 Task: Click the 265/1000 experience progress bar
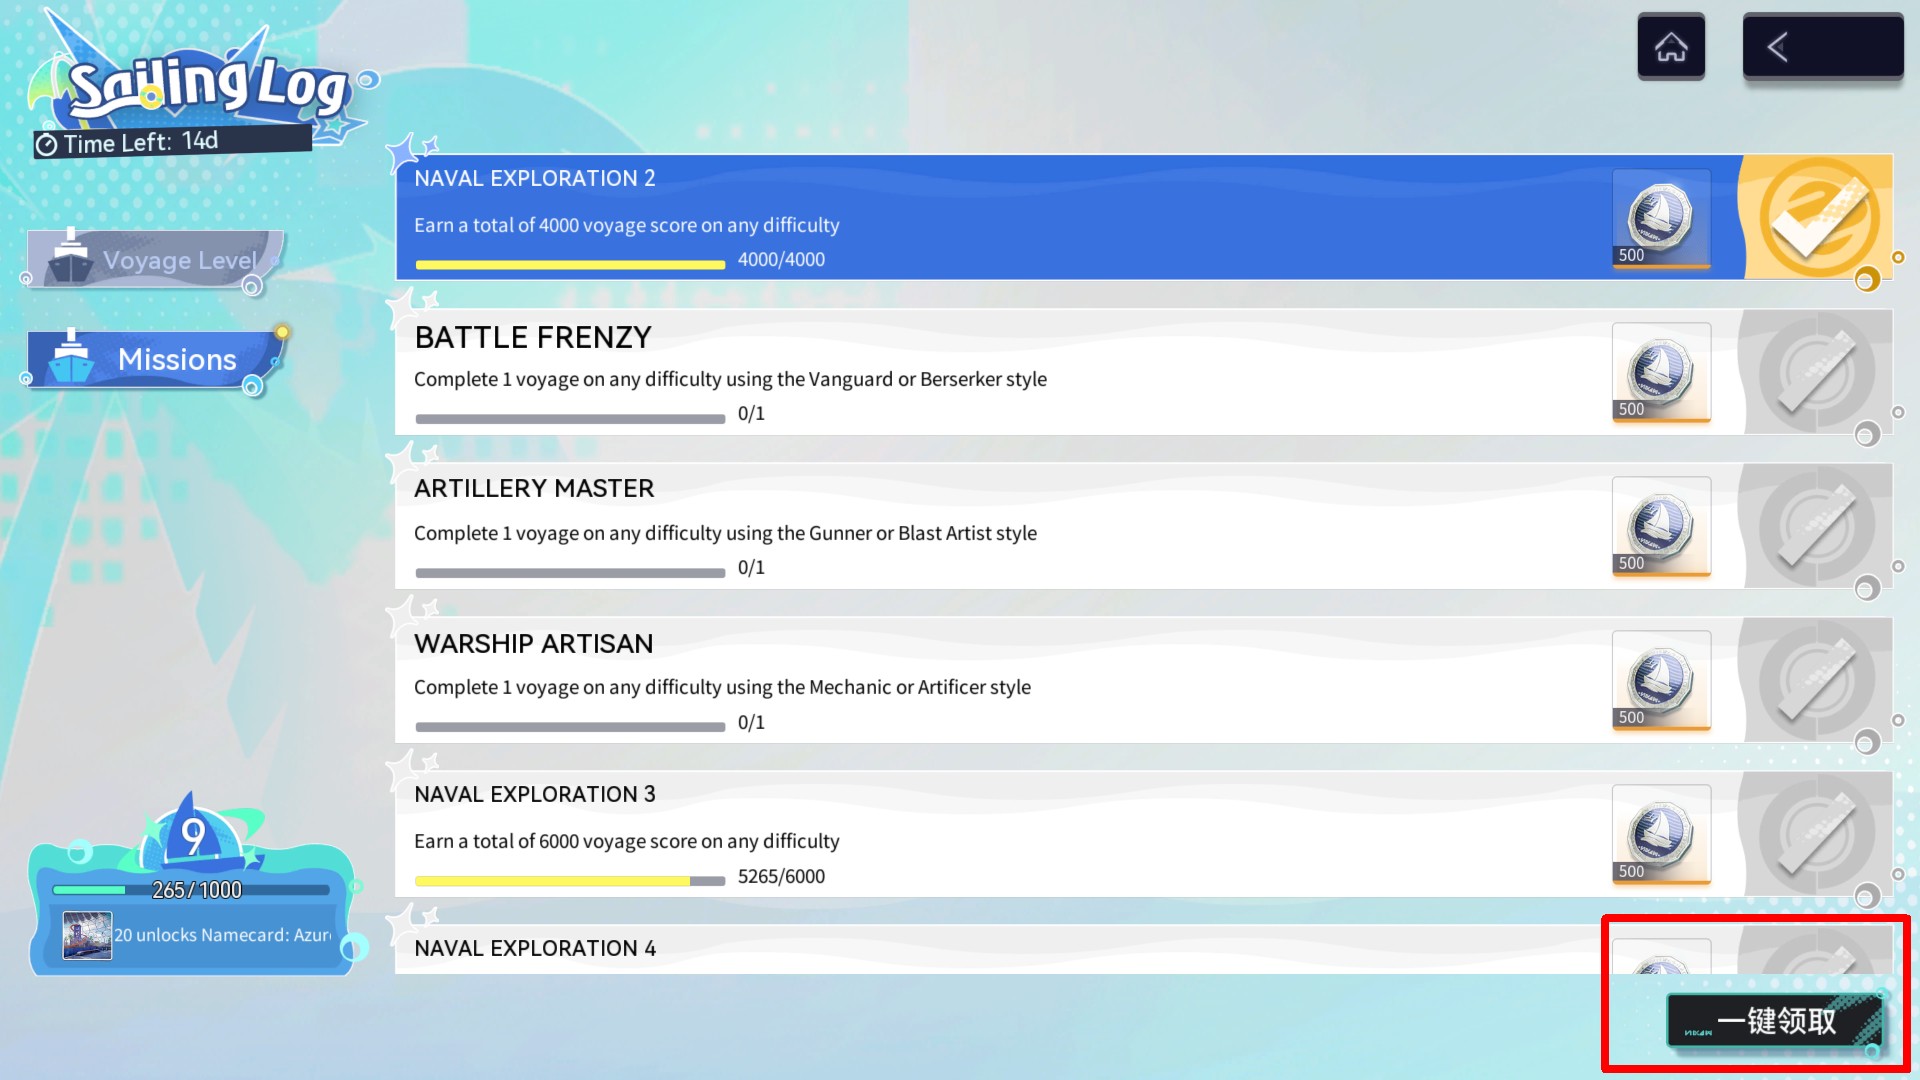[x=191, y=890]
